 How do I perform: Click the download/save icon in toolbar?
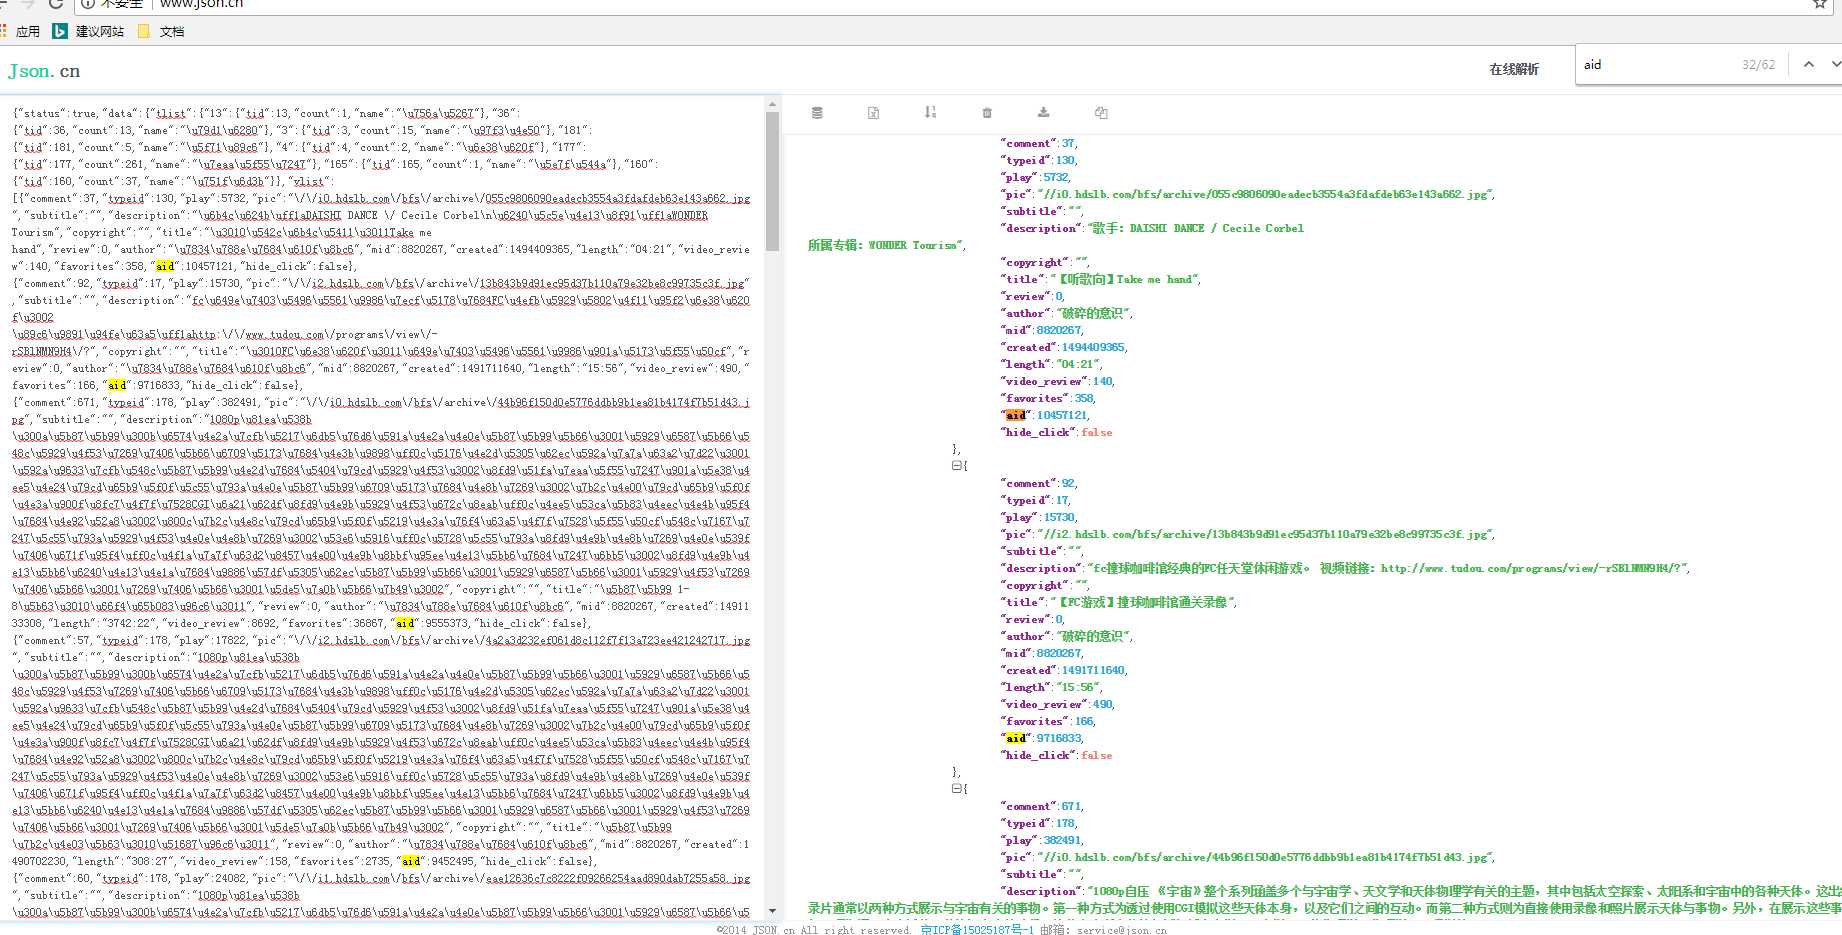(1043, 112)
